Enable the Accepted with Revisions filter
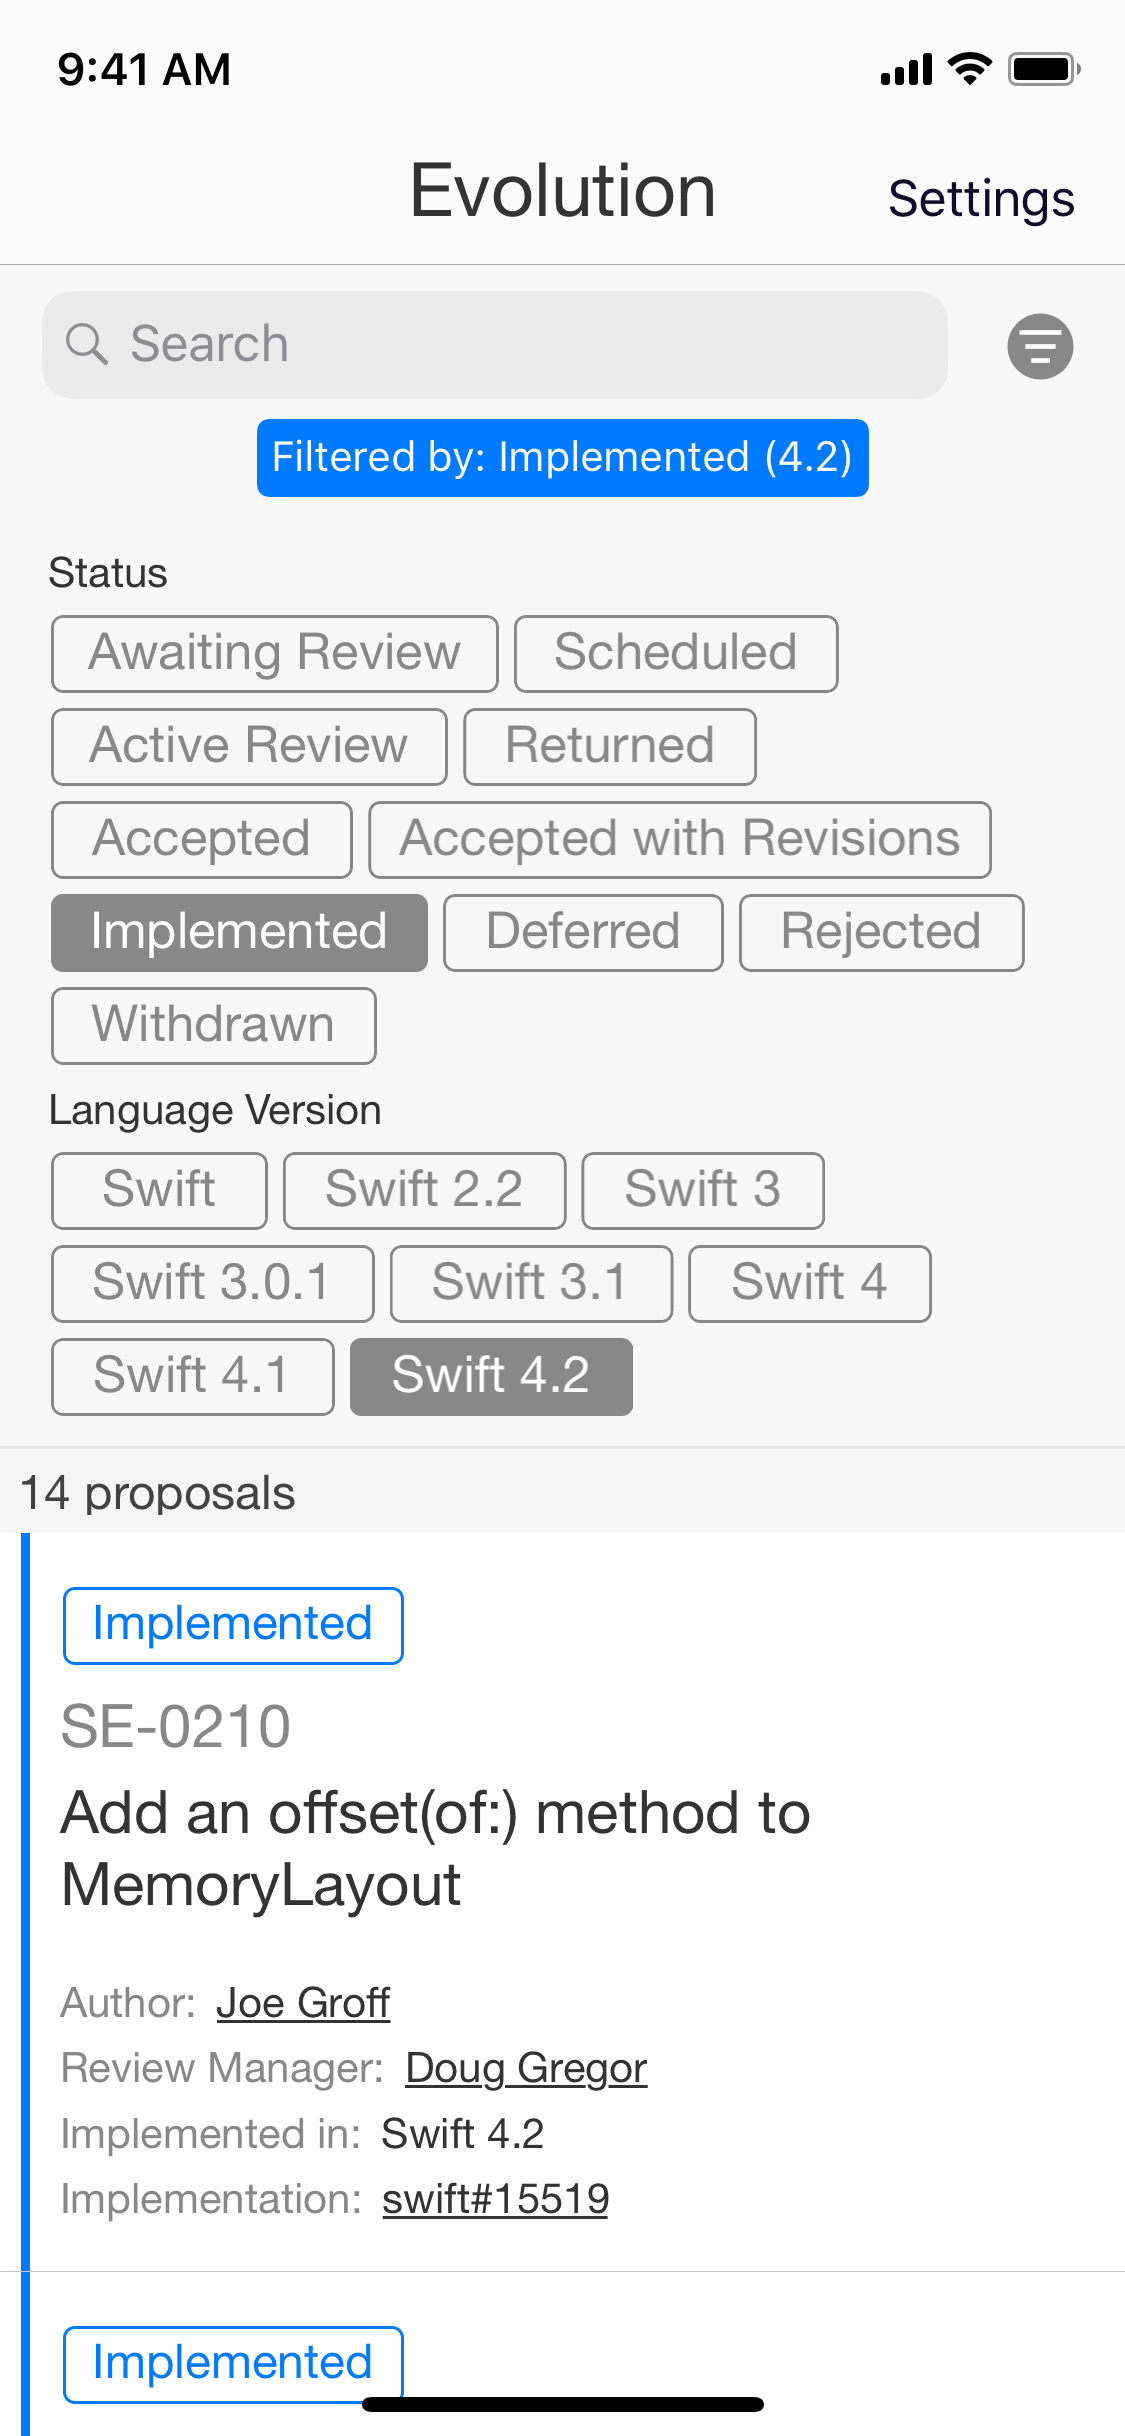Screen dimensions: 1125x2436 click(680, 840)
